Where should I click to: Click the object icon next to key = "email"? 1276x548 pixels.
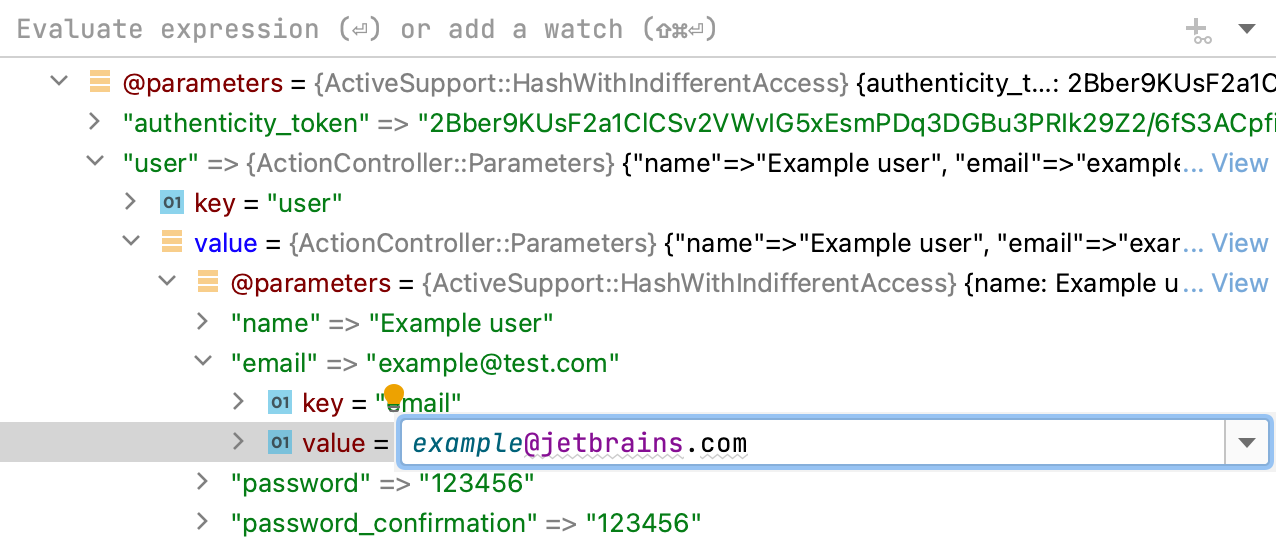[x=280, y=403]
